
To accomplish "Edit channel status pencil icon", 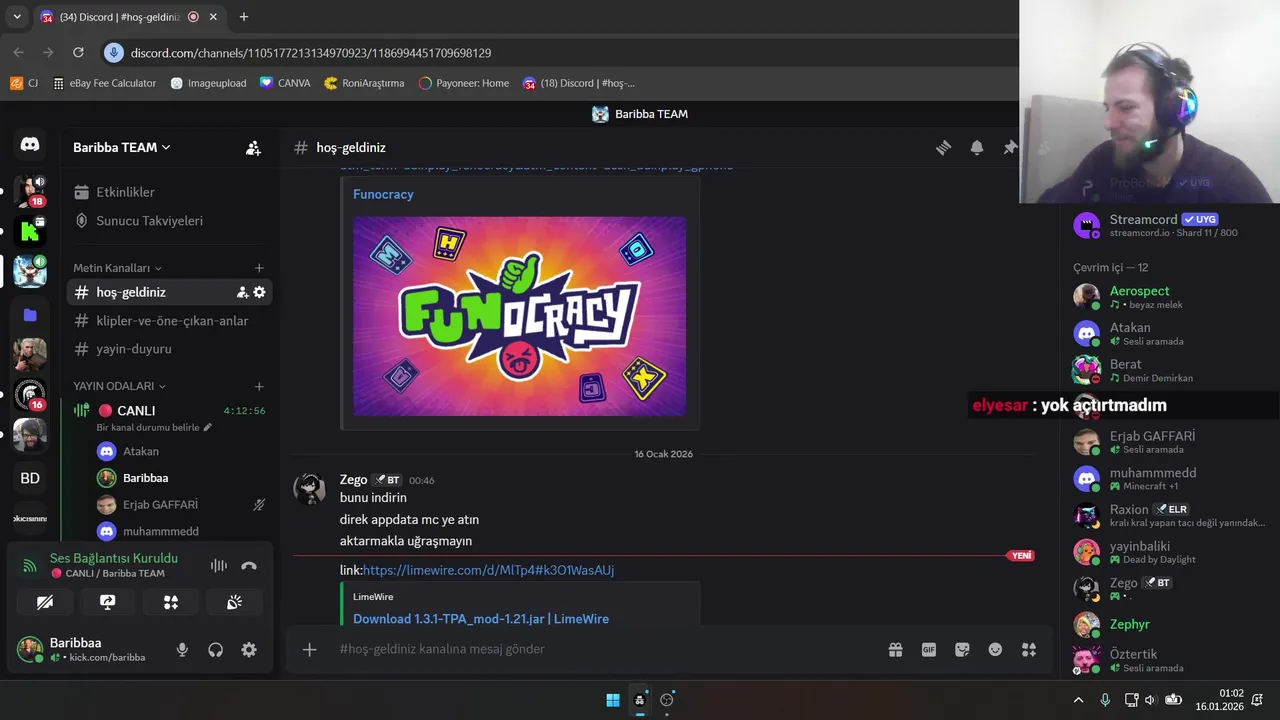I will pos(208,427).
